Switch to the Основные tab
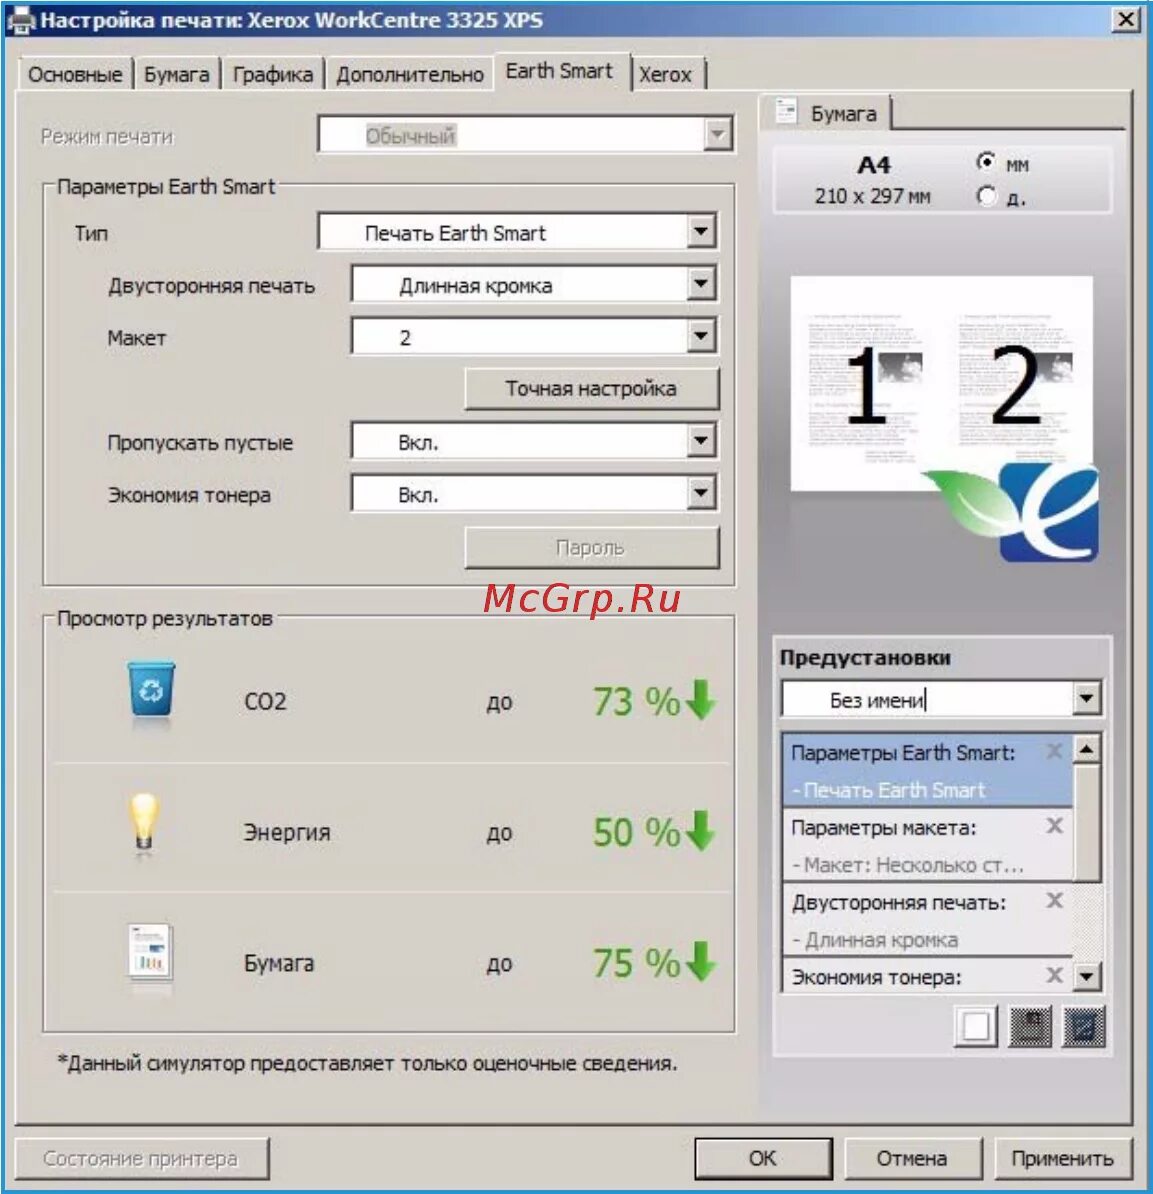Viewport: 1153px width, 1194px height. click(75, 75)
